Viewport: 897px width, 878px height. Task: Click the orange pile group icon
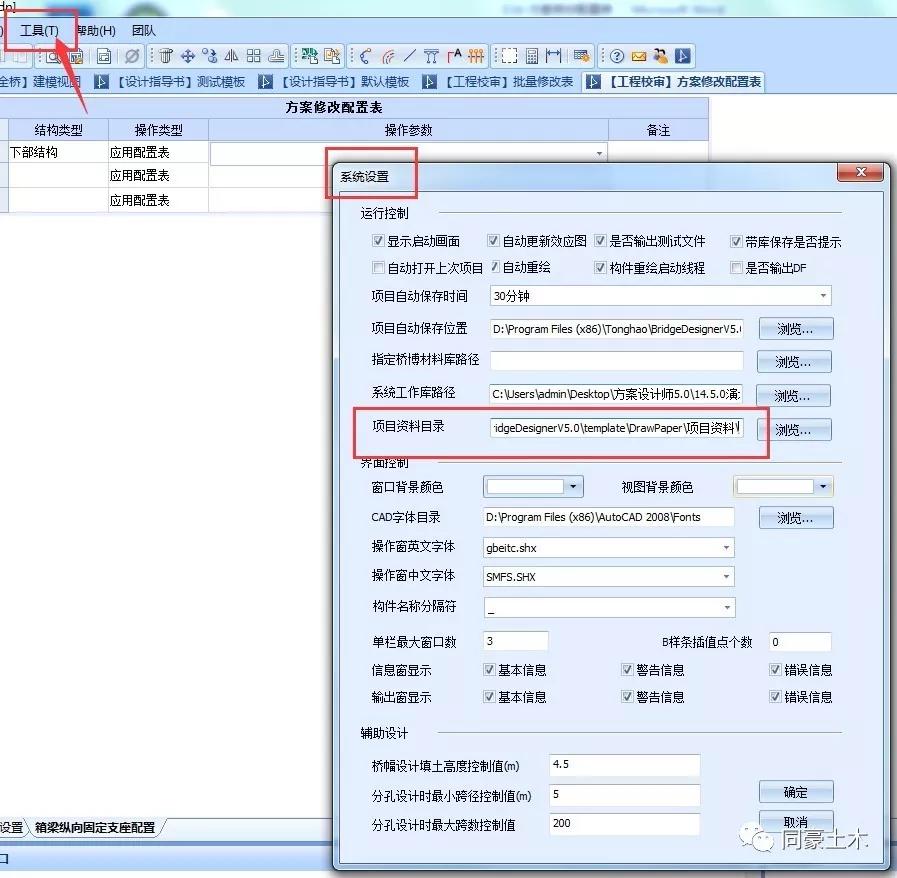[x=475, y=56]
